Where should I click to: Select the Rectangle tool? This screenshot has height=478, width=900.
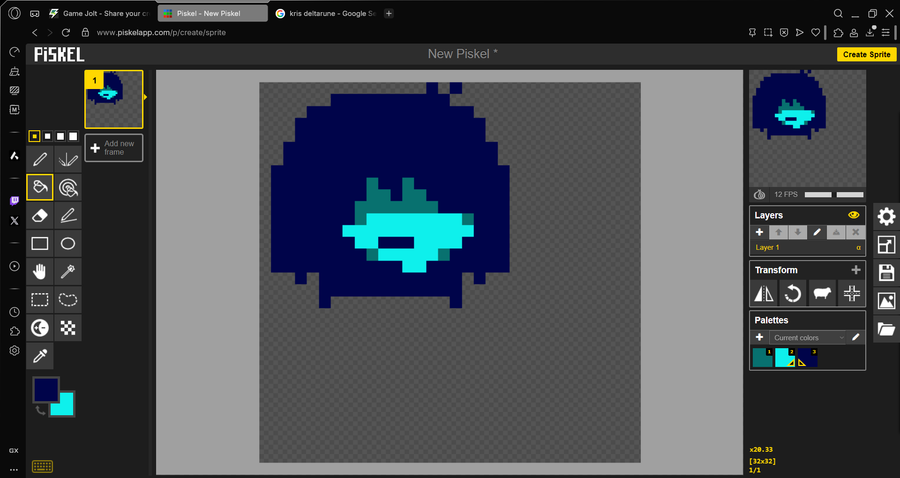tap(40, 243)
